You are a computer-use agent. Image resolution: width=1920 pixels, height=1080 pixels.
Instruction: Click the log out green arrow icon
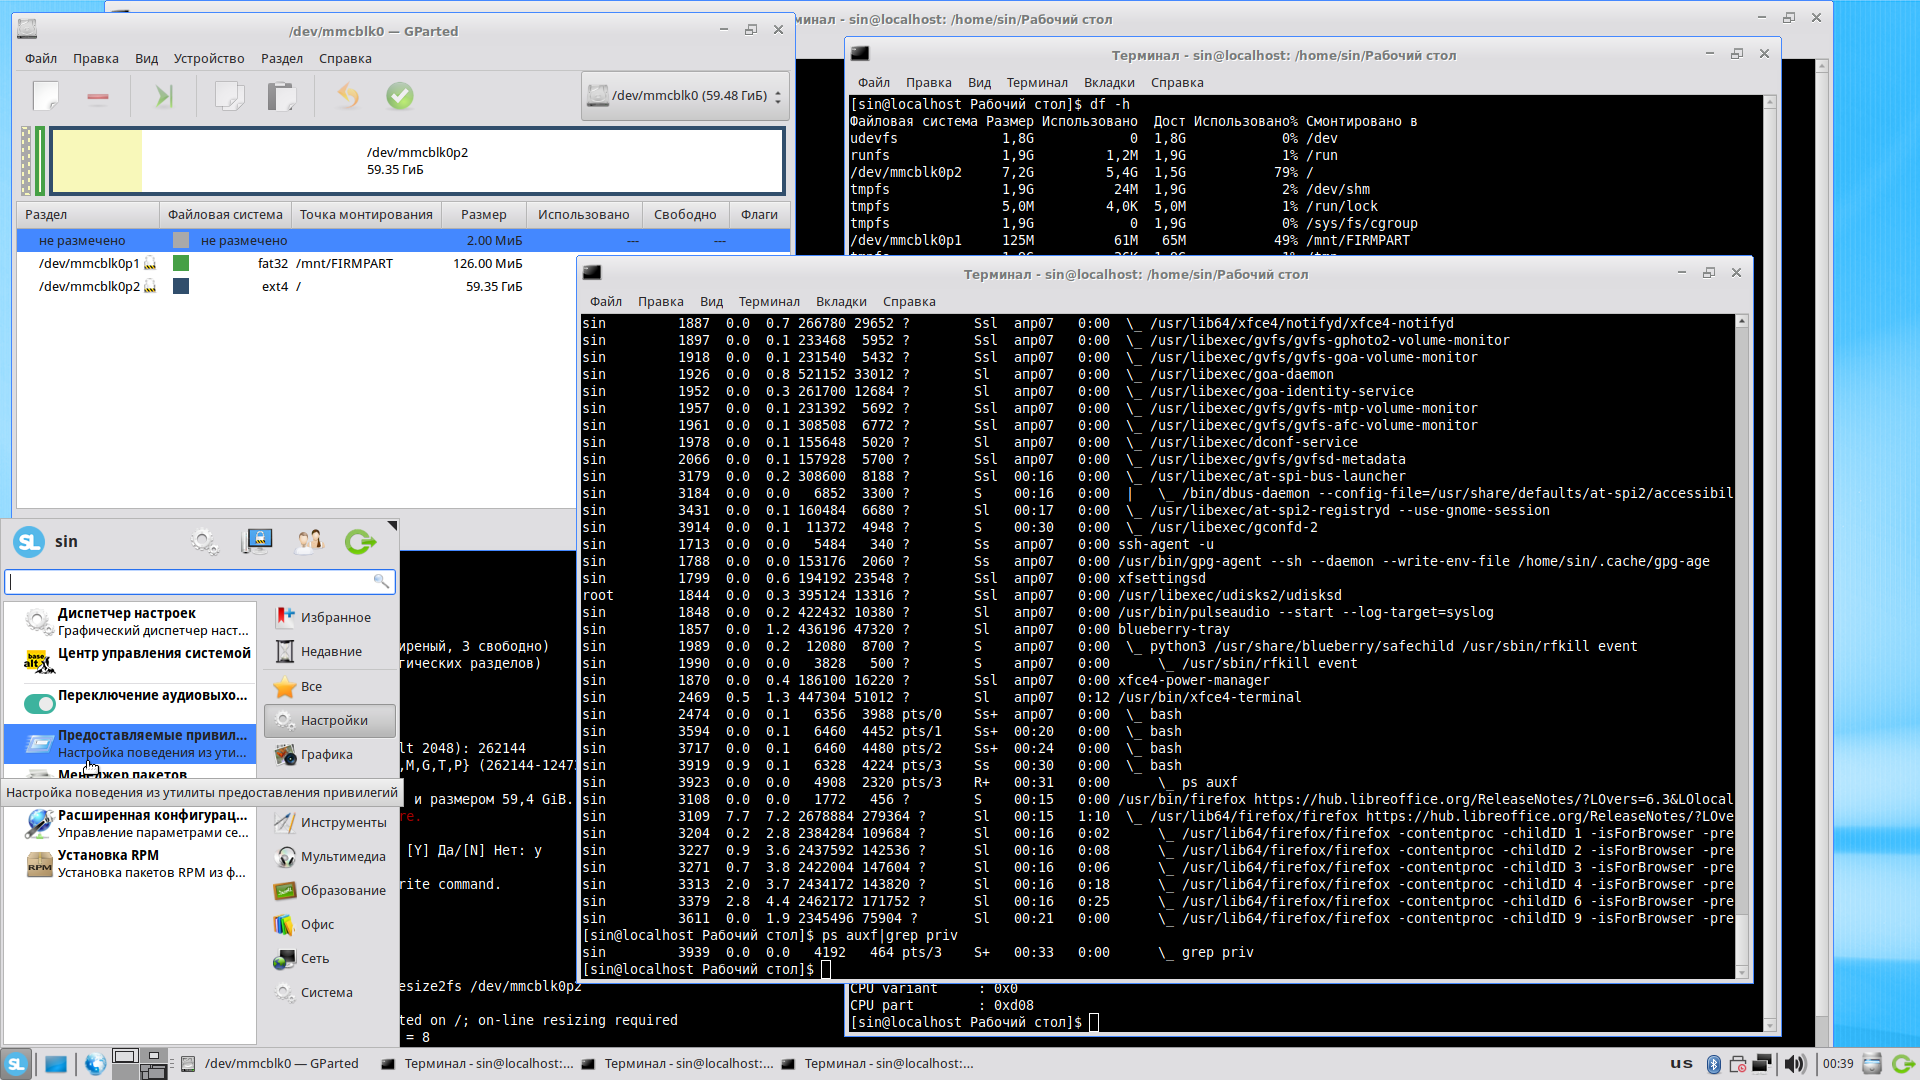[x=360, y=542]
